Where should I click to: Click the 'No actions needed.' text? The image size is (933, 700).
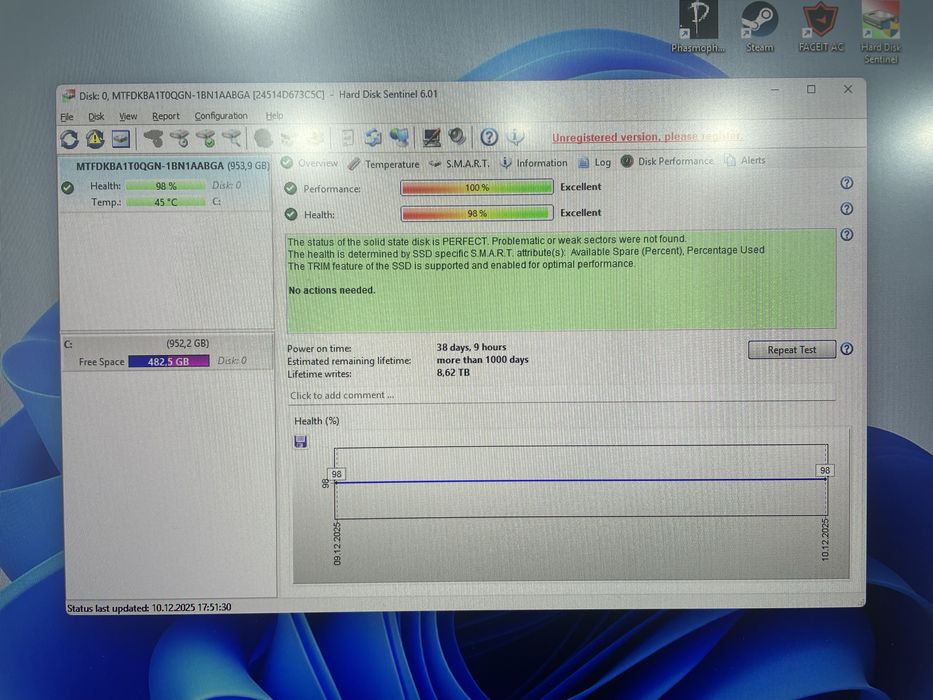(x=332, y=290)
